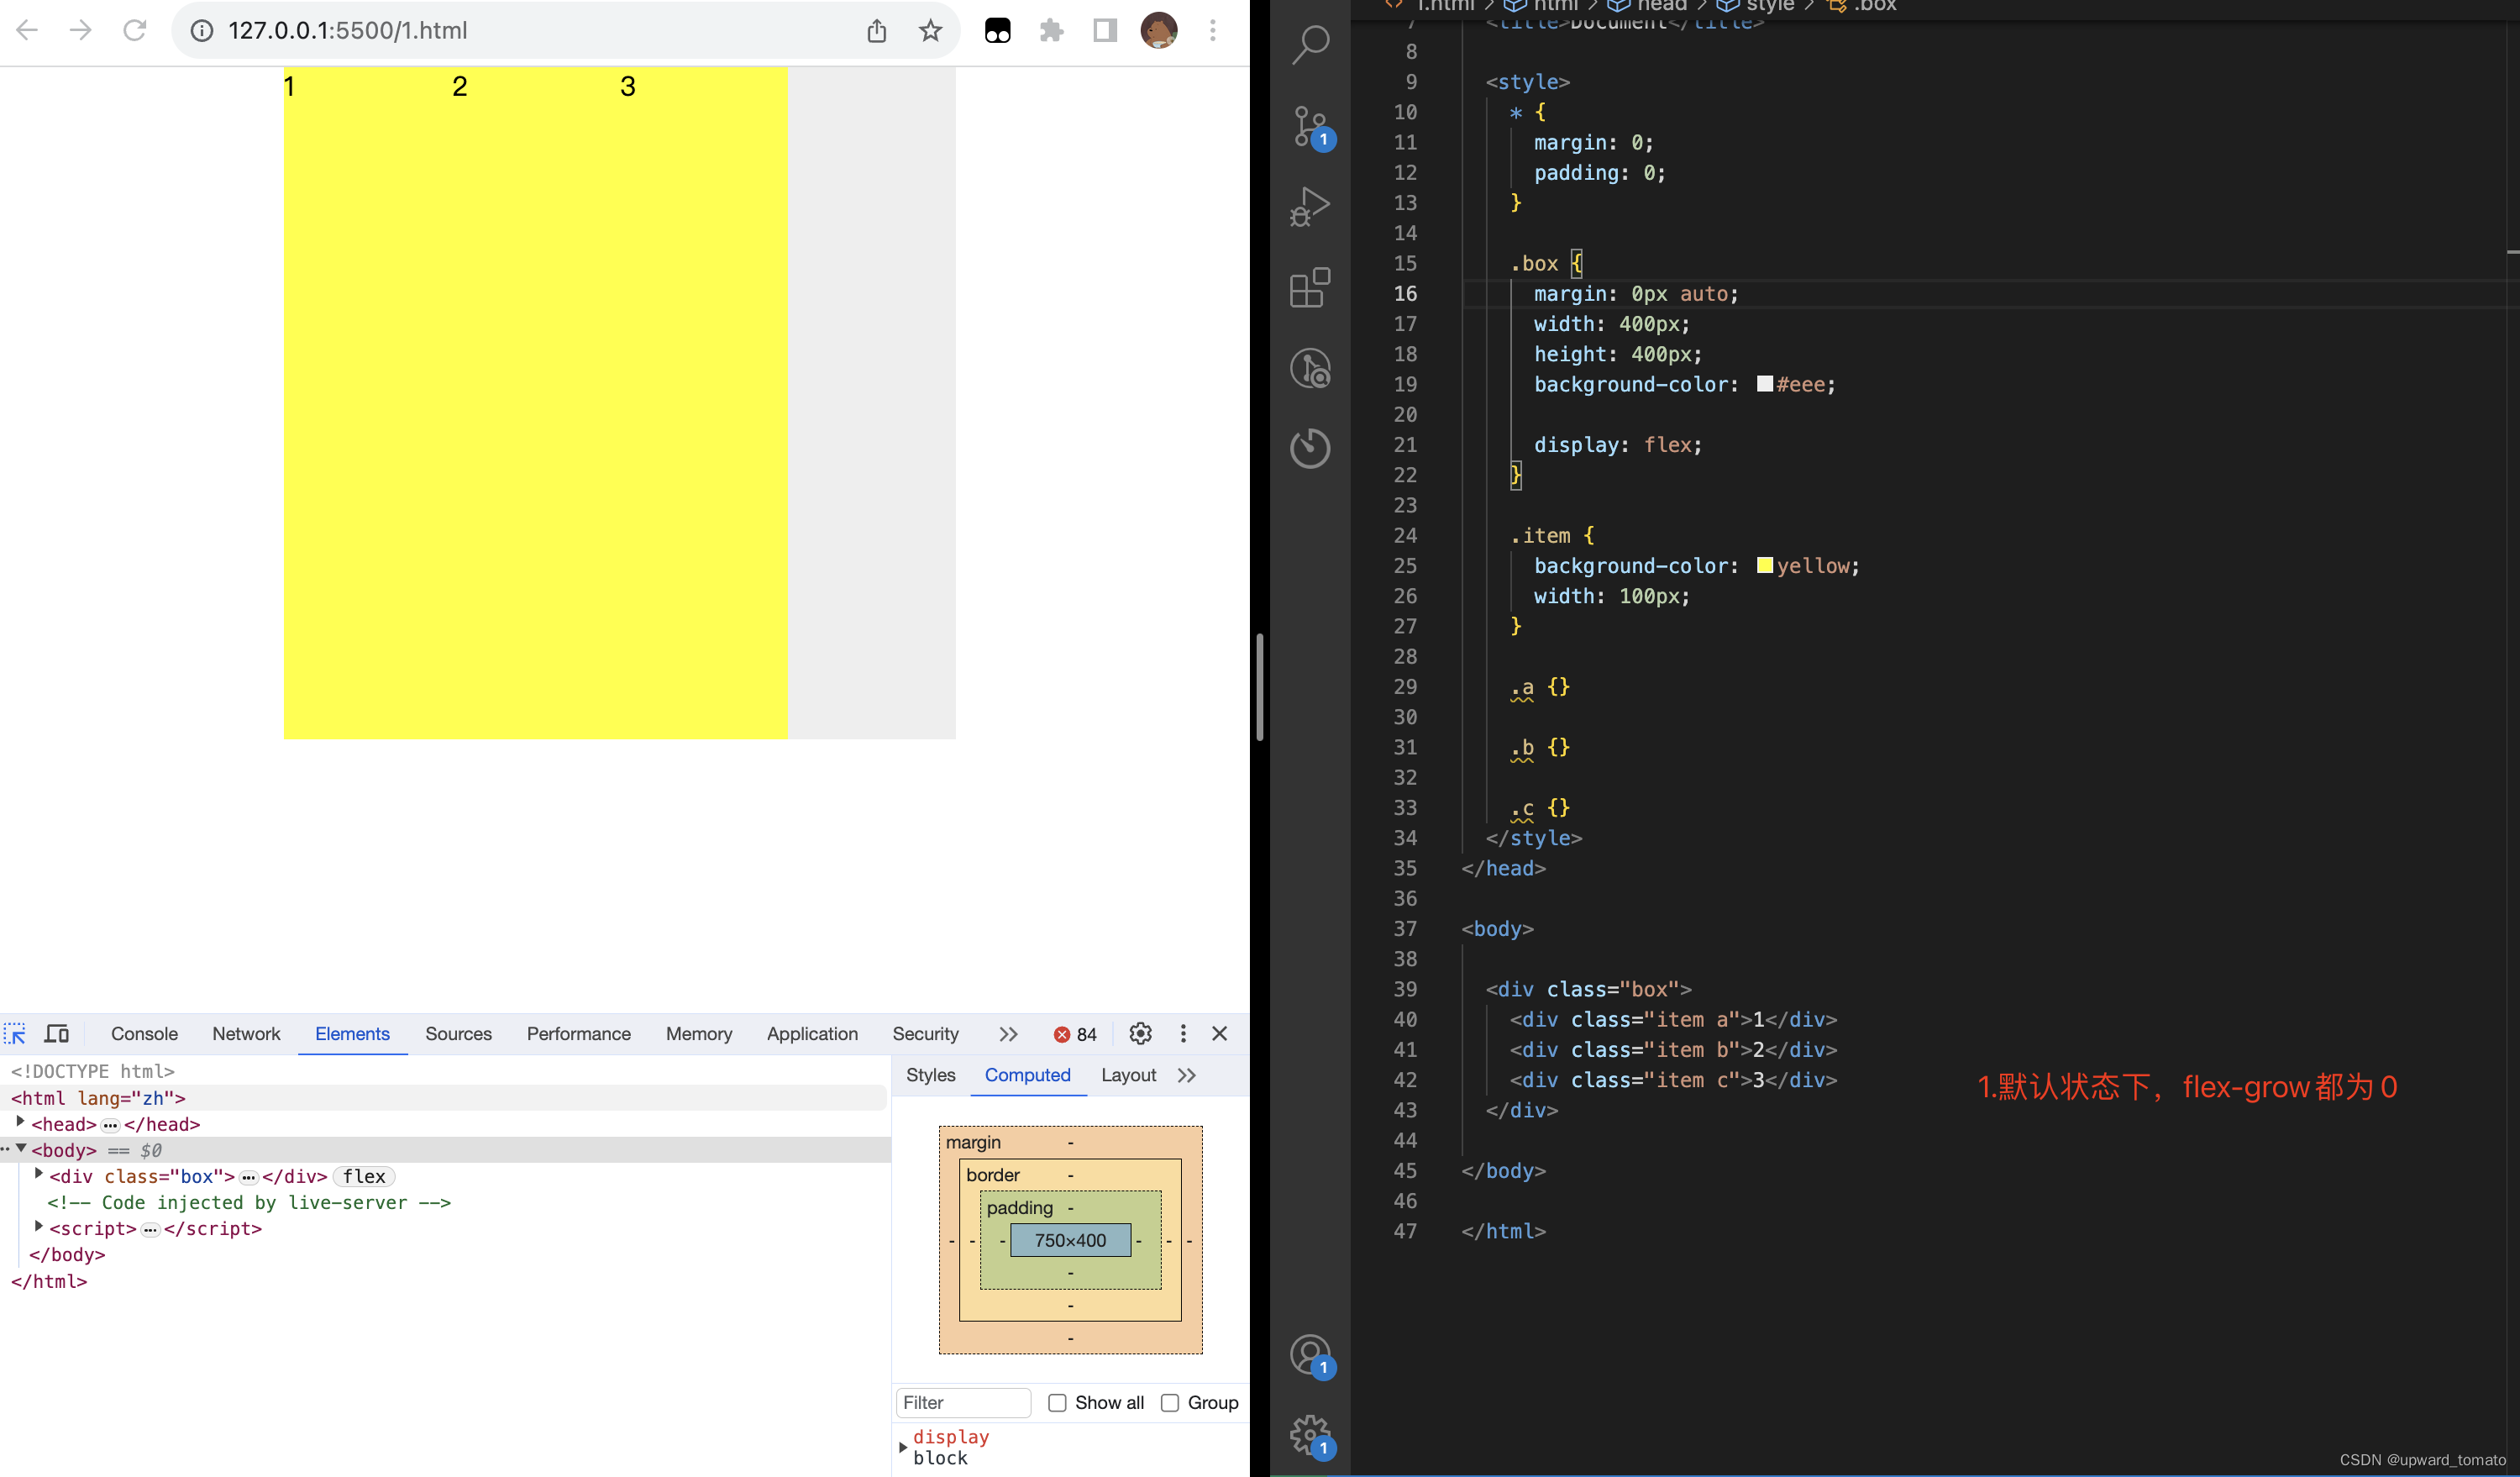Viewport: 2520px width, 1477px height.
Task: Select the Elements tab
Action: 352,1034
